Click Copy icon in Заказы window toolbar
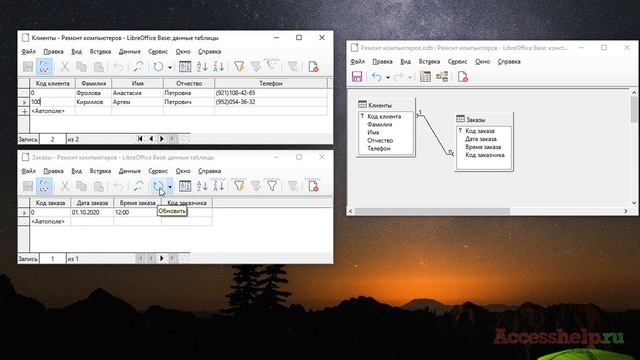640x360 pixels. 81,187
